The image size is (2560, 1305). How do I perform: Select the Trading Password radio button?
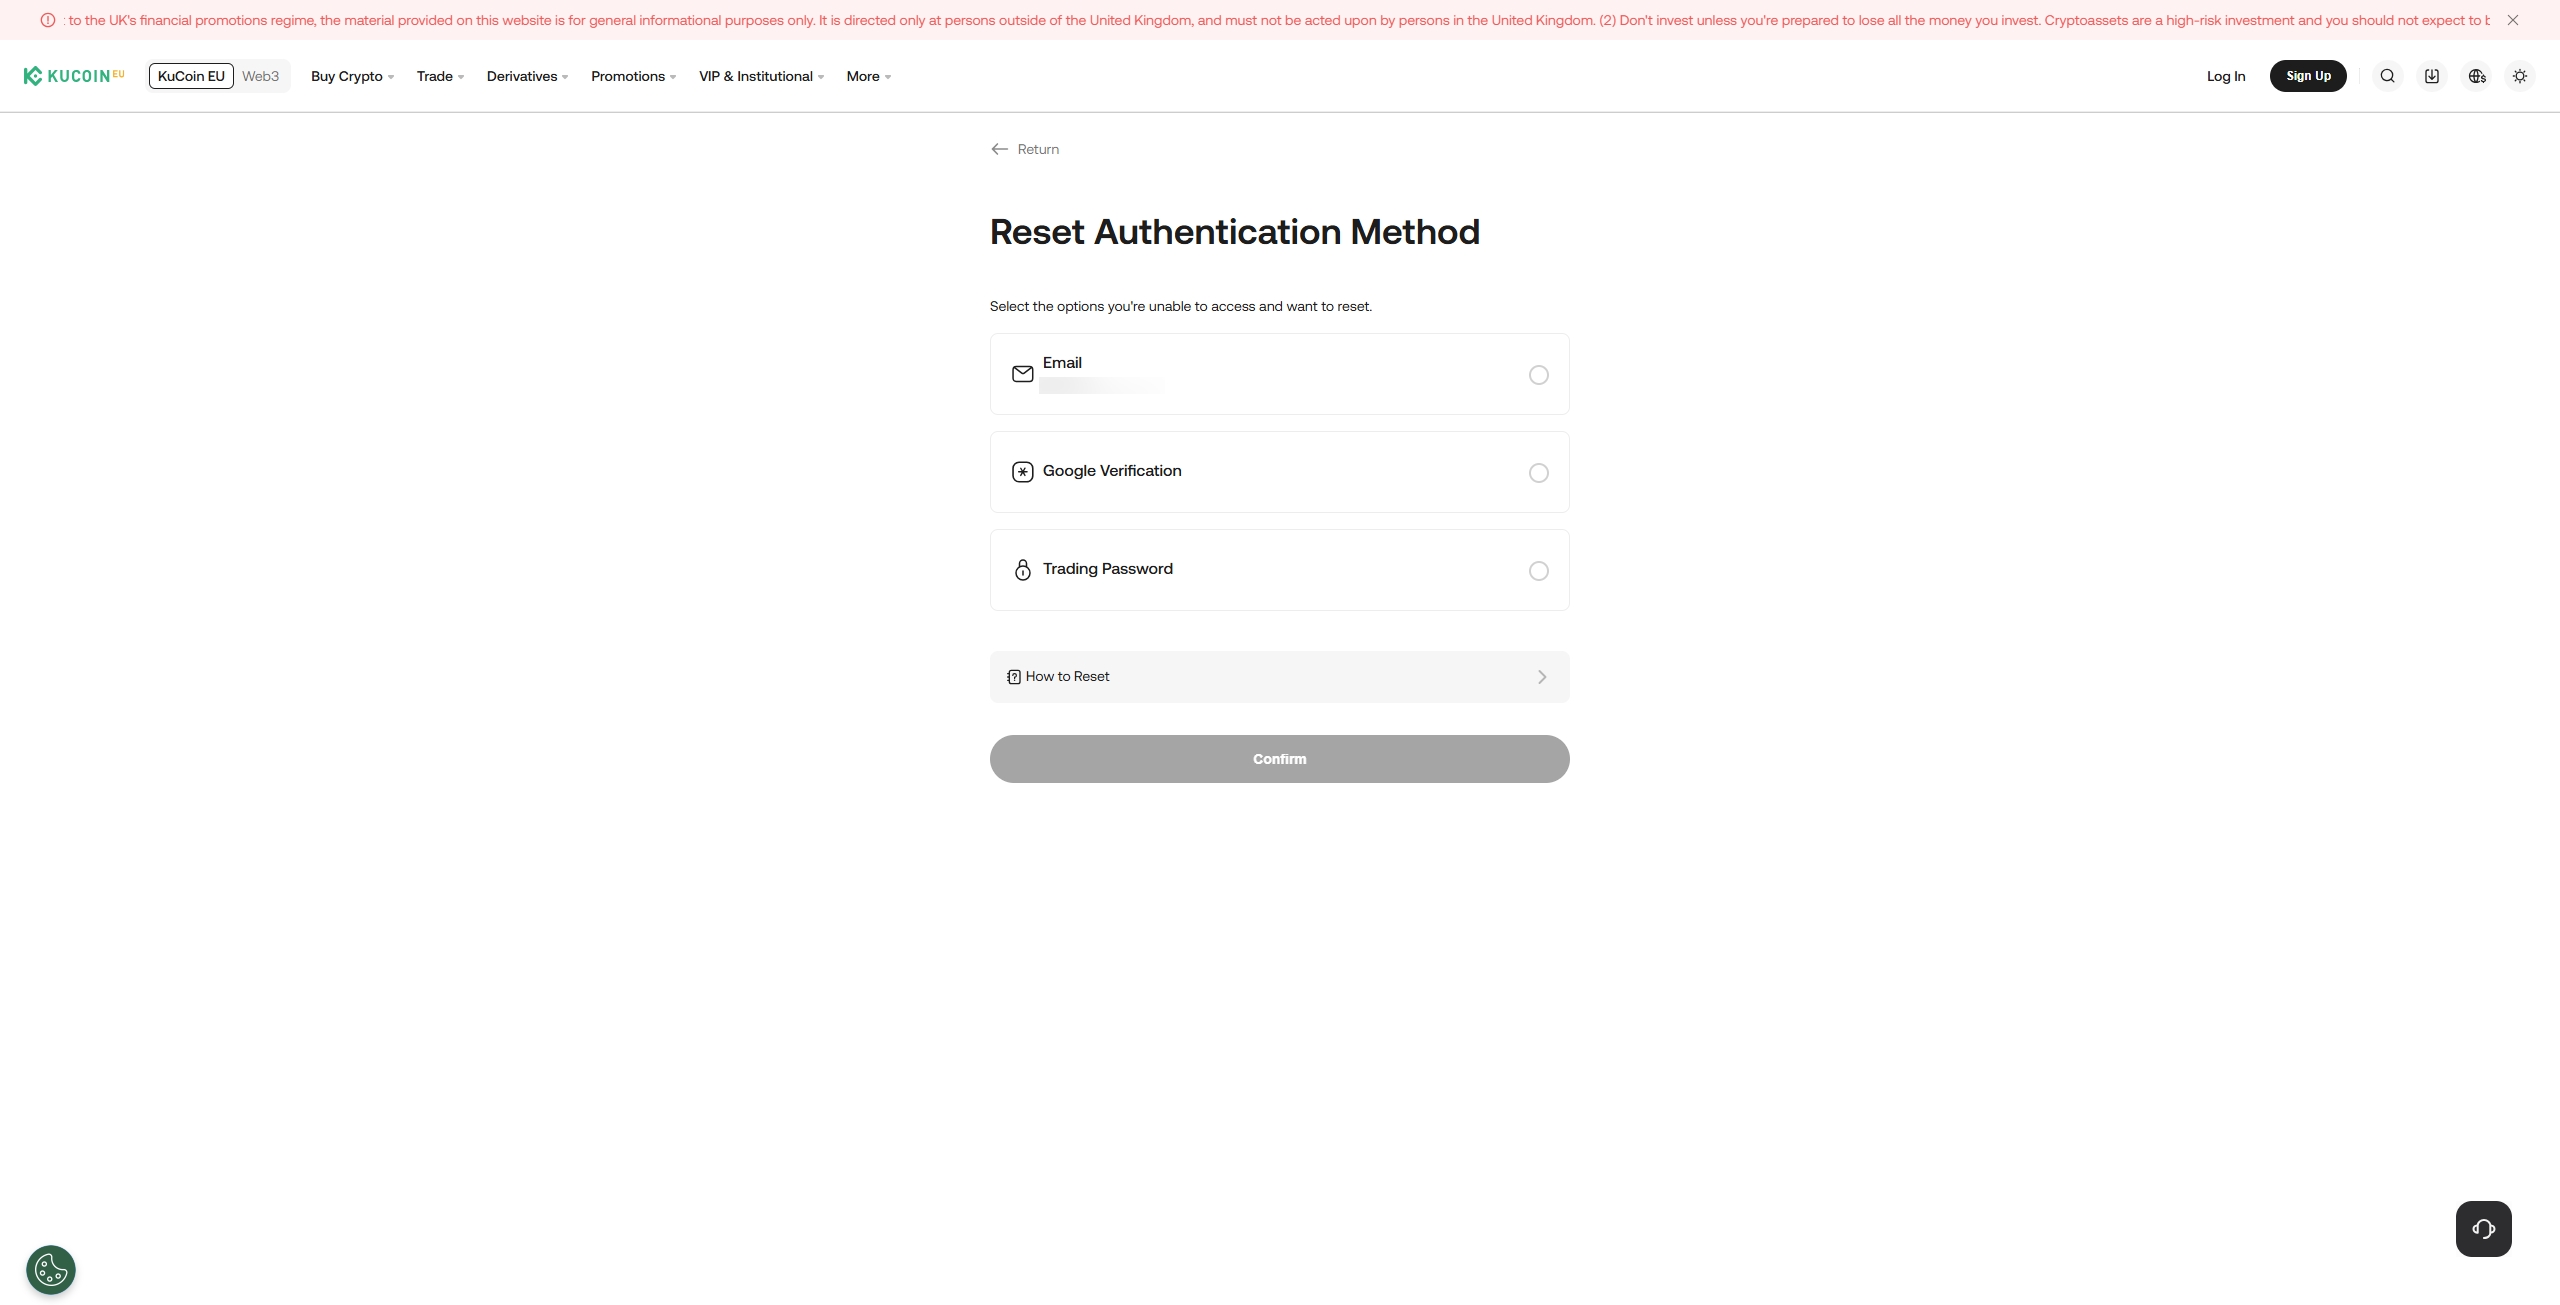(x=1538, y=571)
